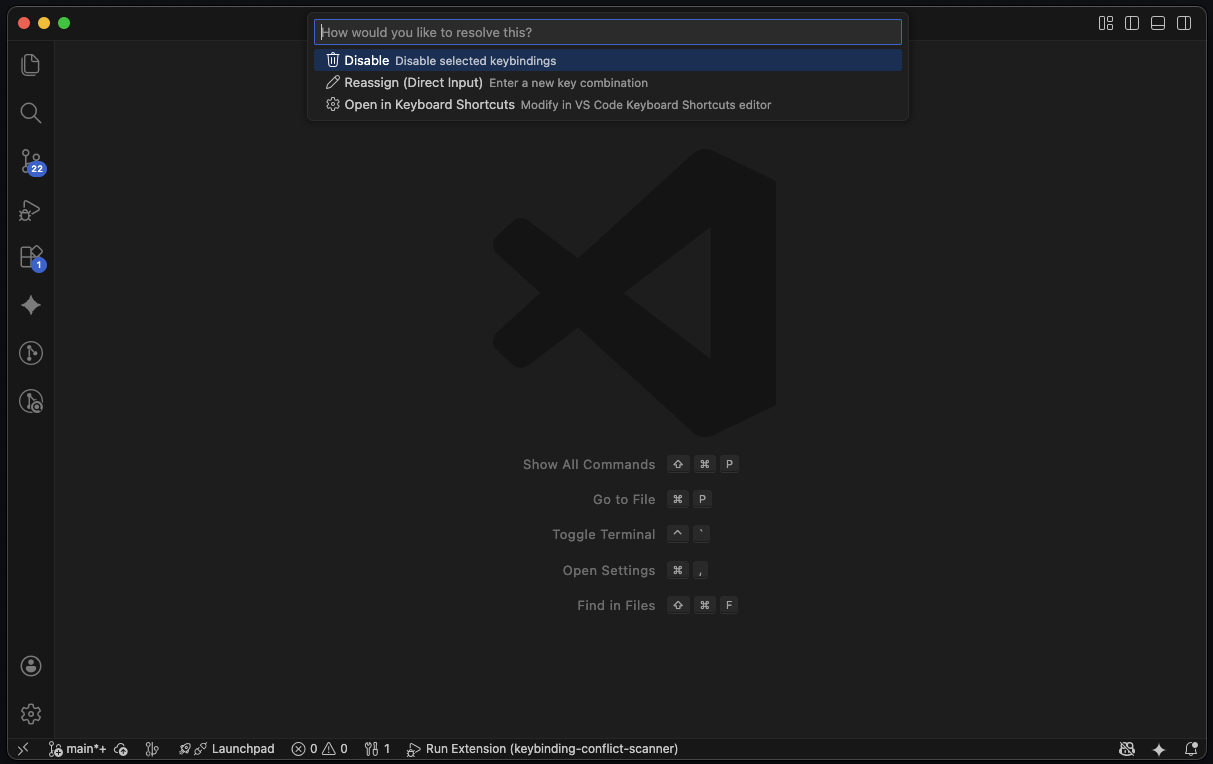Select the Disable option in quick pick

click(608, 61)
